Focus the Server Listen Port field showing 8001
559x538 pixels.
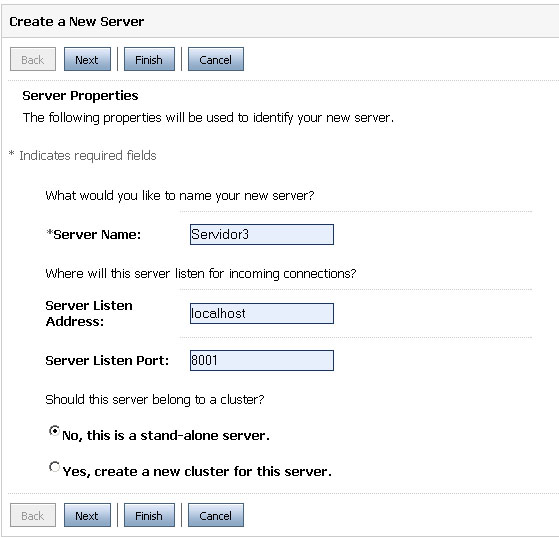pos(262,361)
